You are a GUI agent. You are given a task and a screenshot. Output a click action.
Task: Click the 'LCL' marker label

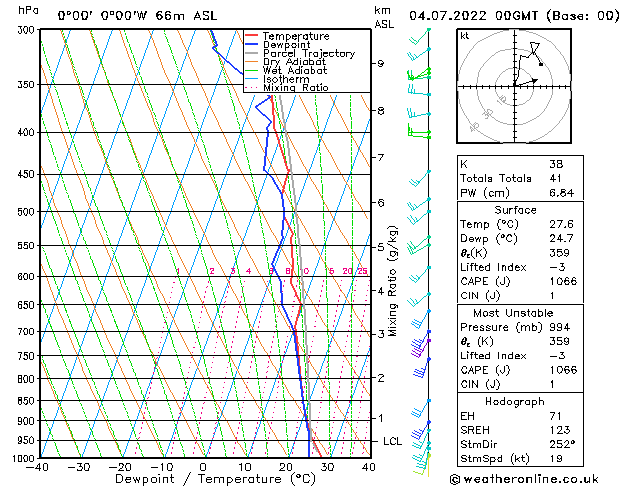click(x=392, y=441)
